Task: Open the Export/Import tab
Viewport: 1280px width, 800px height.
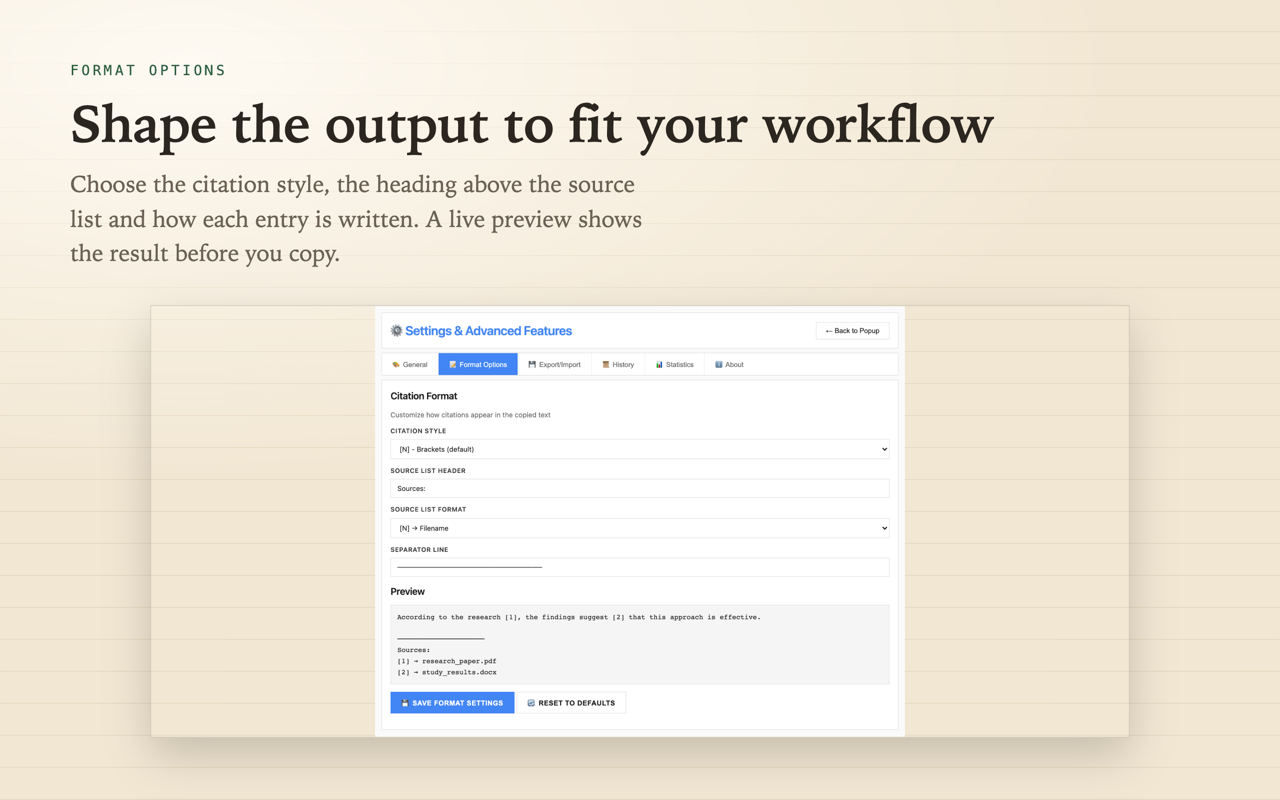Action: [554, 365]
